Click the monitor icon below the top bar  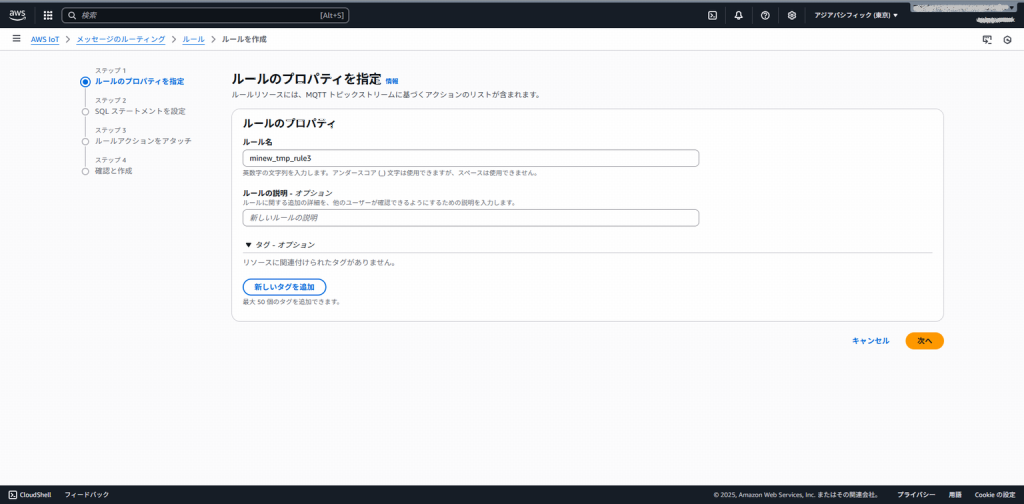click(987, 40)
